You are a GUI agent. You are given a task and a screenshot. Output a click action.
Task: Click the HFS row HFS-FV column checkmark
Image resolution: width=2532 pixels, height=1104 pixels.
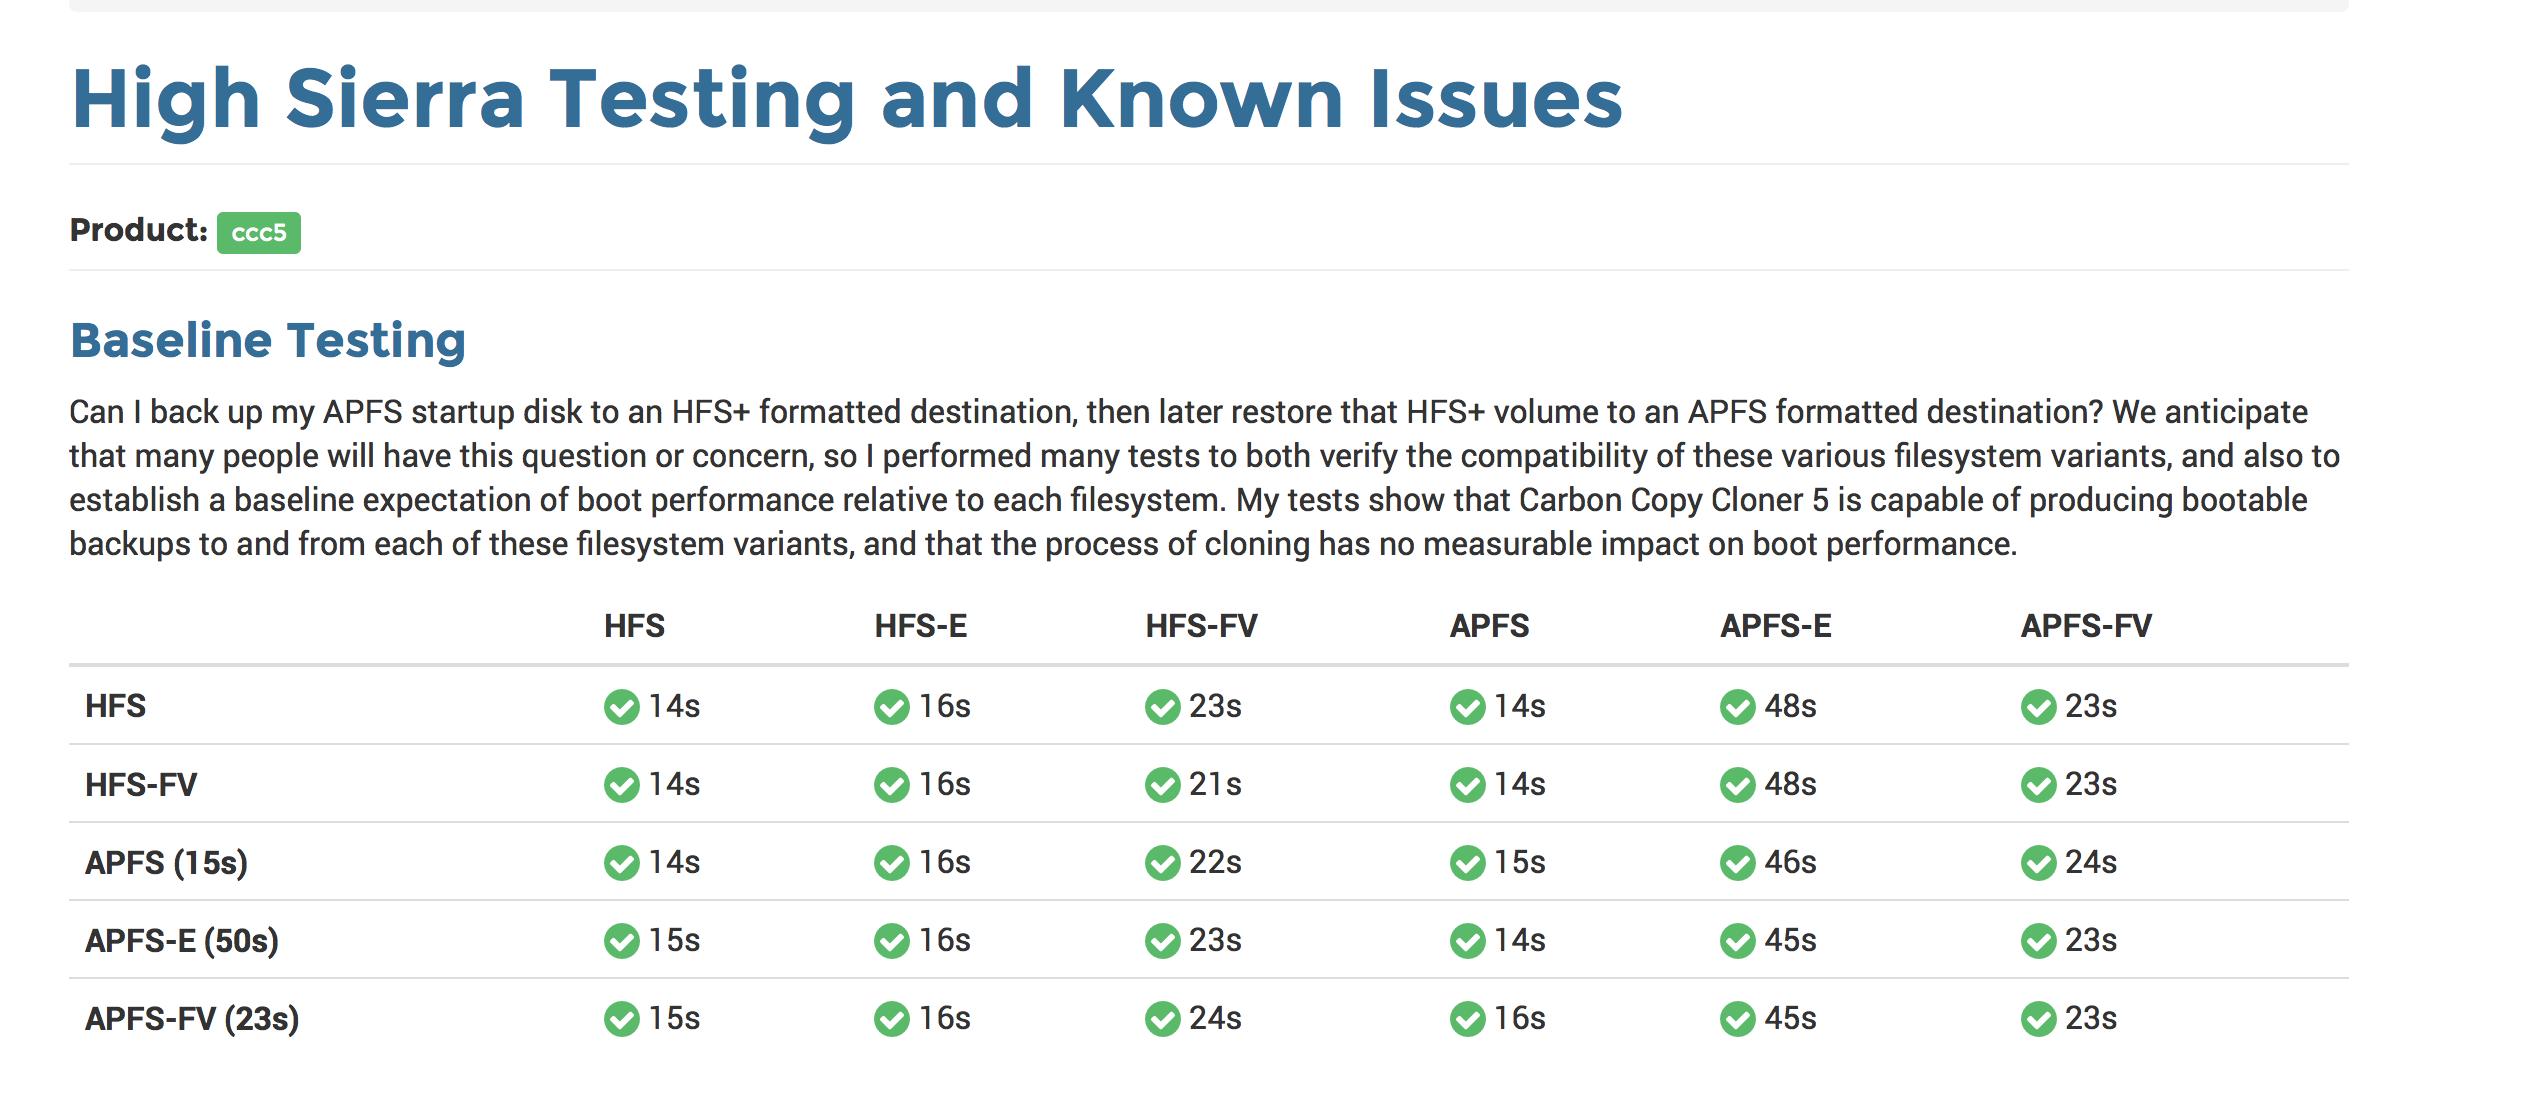click(x=1162, y=707)
